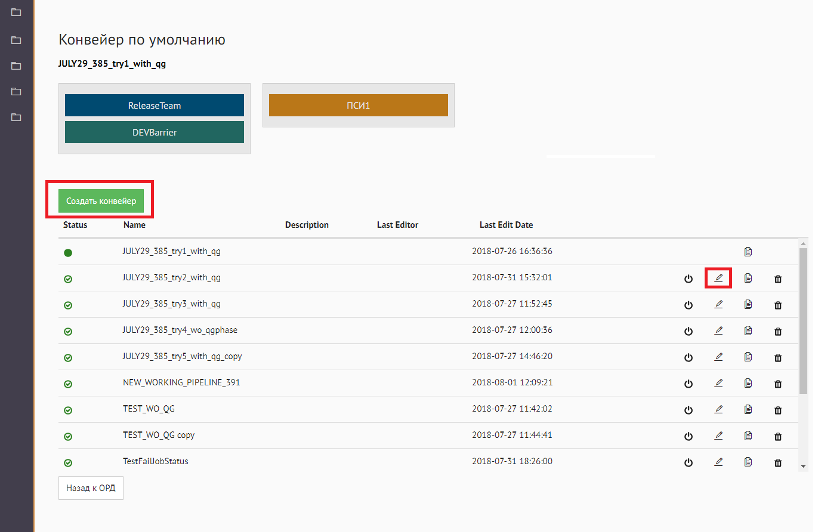
Task: Open copy icon for TEST_WO_QG copy row
Action: tap(748, 436)
